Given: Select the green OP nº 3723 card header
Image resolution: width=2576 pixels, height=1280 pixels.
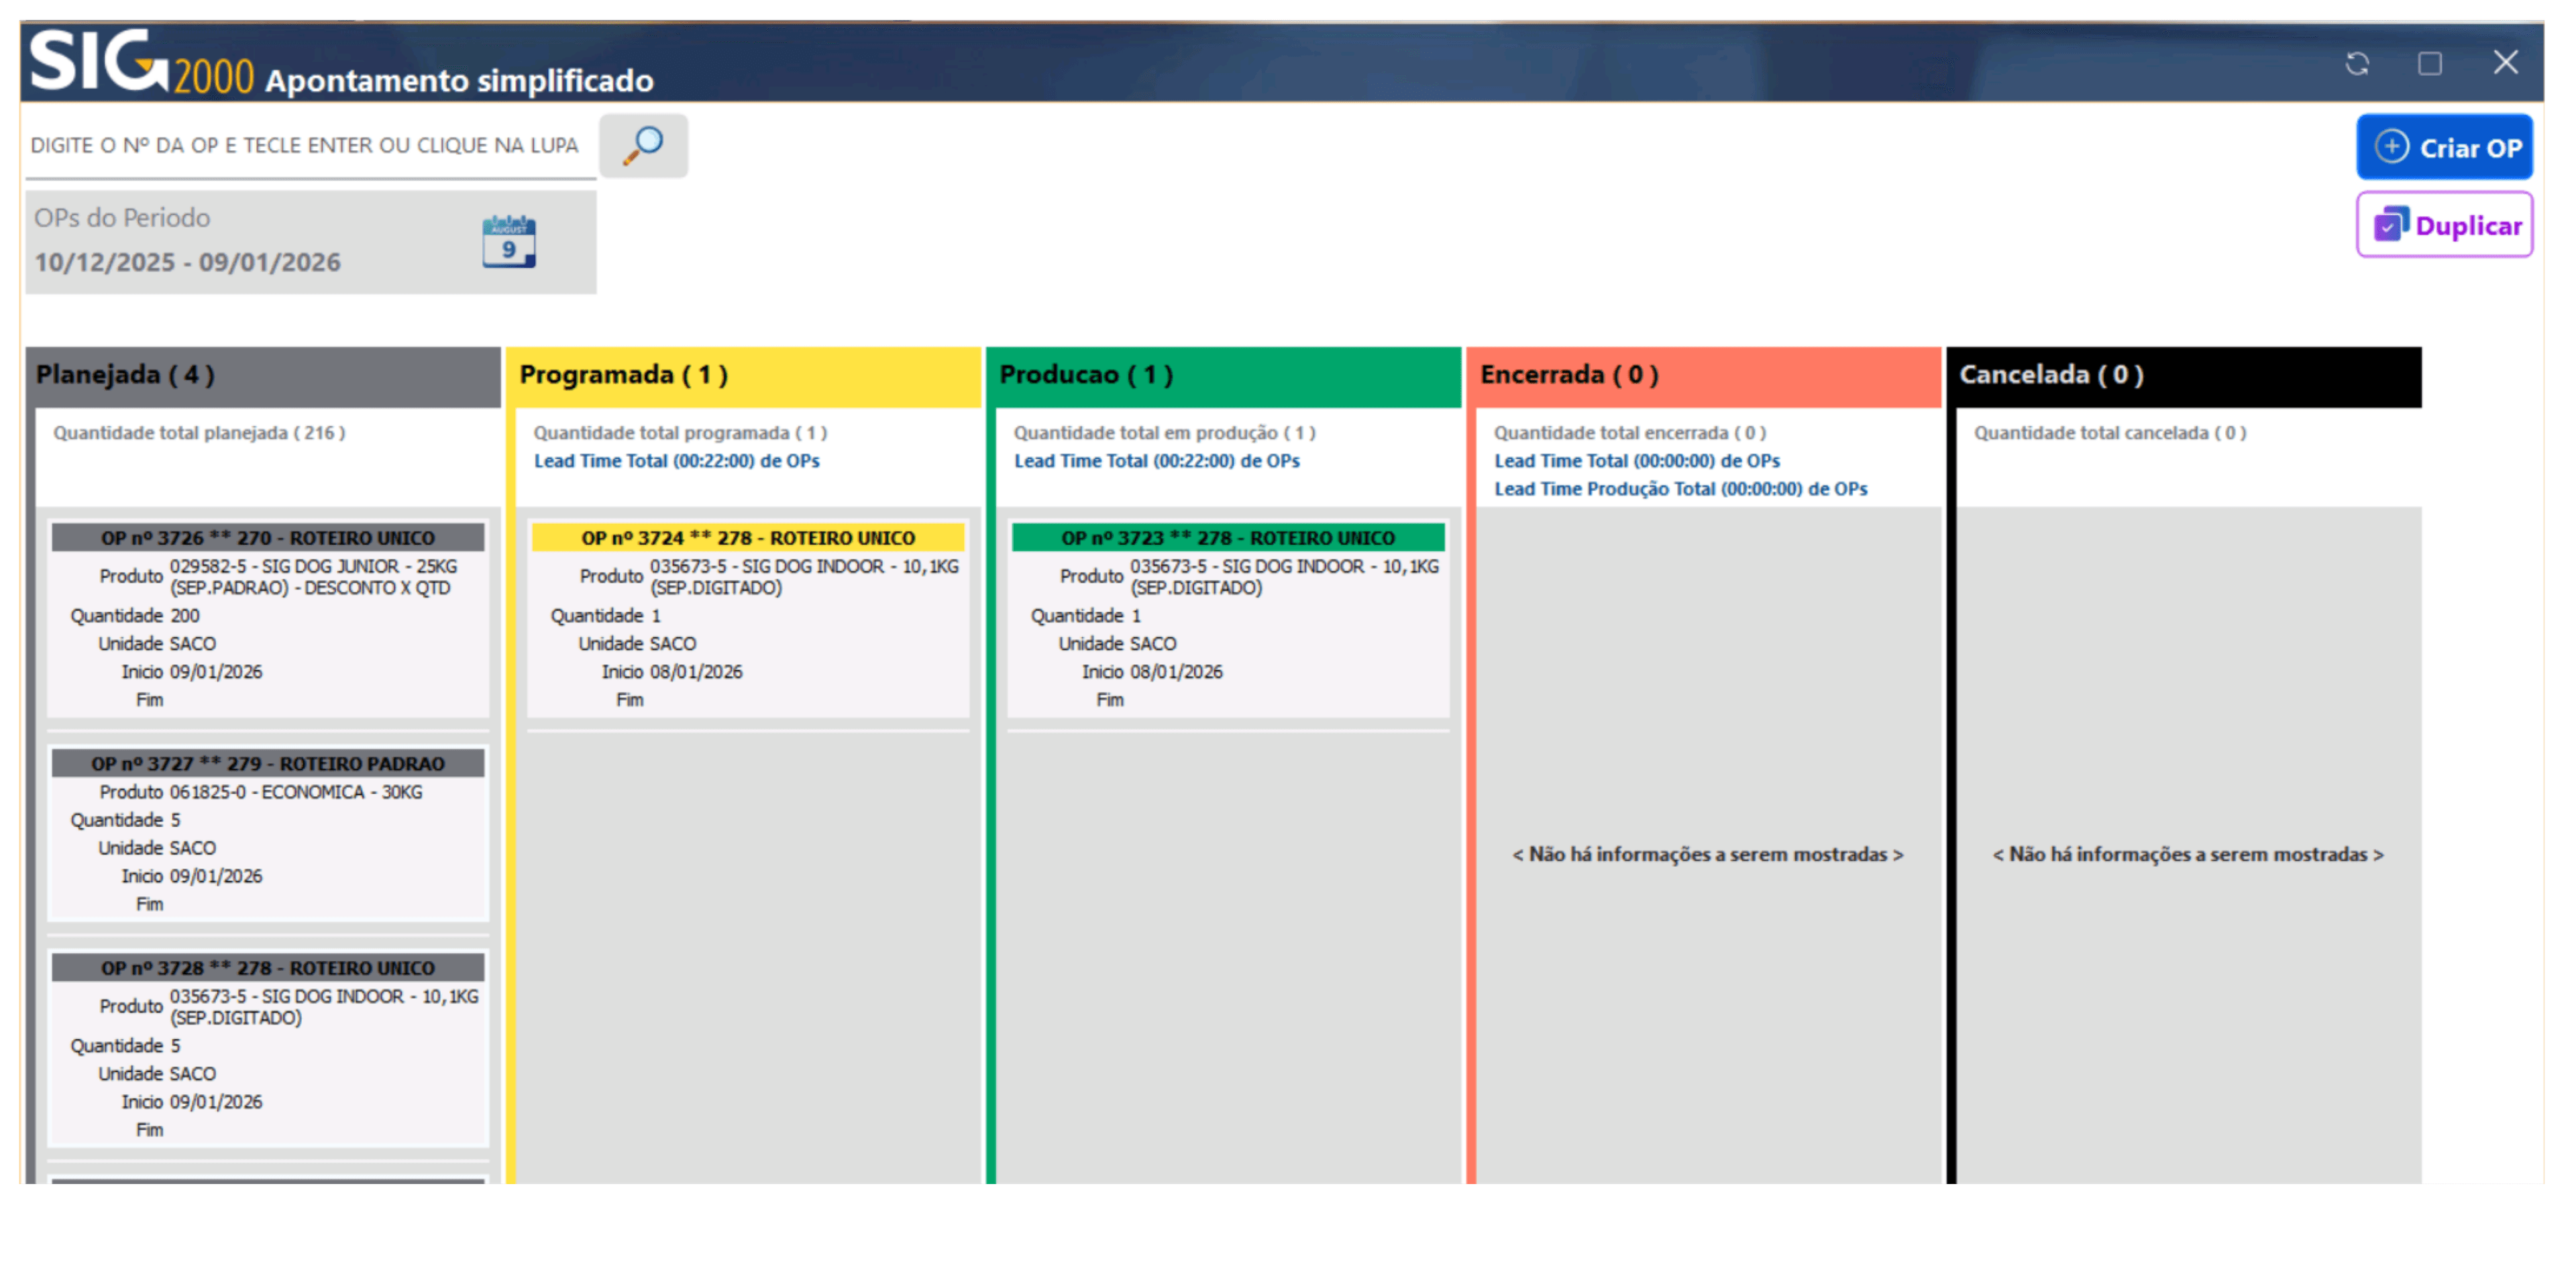Looking at the screenshot, I should coord(1228,537).
